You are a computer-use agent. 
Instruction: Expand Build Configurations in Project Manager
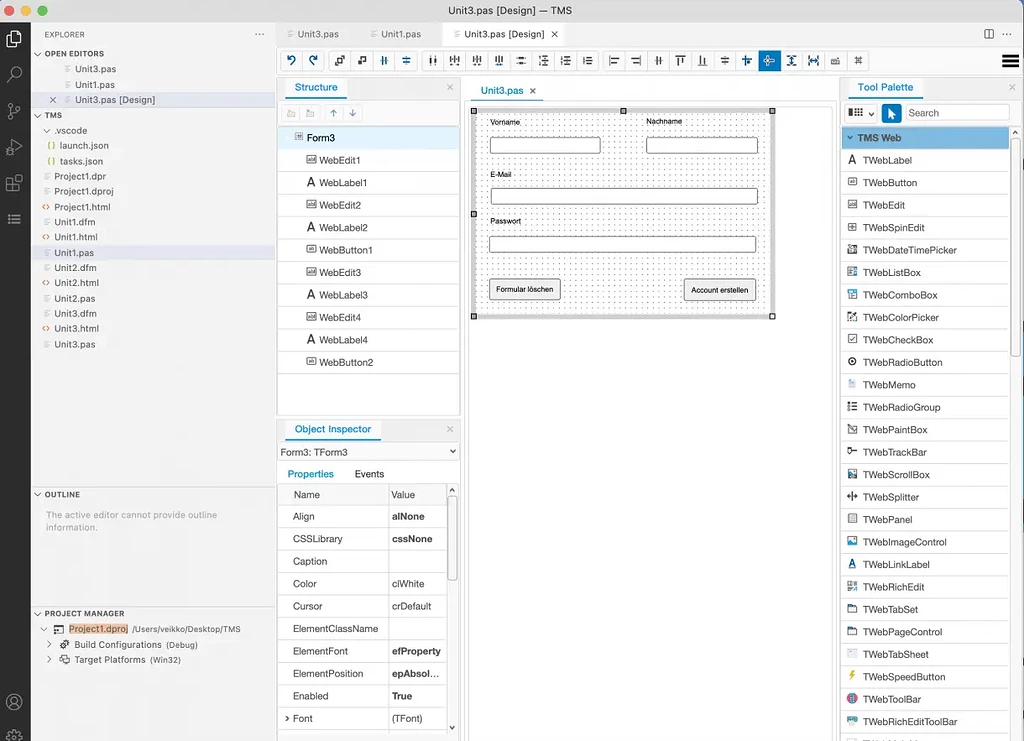[x=49, y=644]
